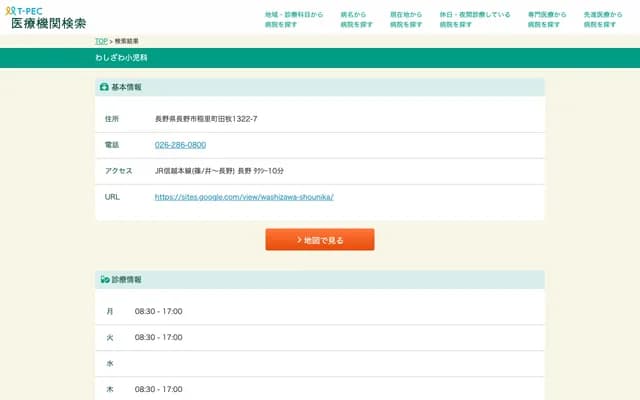Click the URL row label
The height and width of the screenshot is (400, 640).
point(112,197)
